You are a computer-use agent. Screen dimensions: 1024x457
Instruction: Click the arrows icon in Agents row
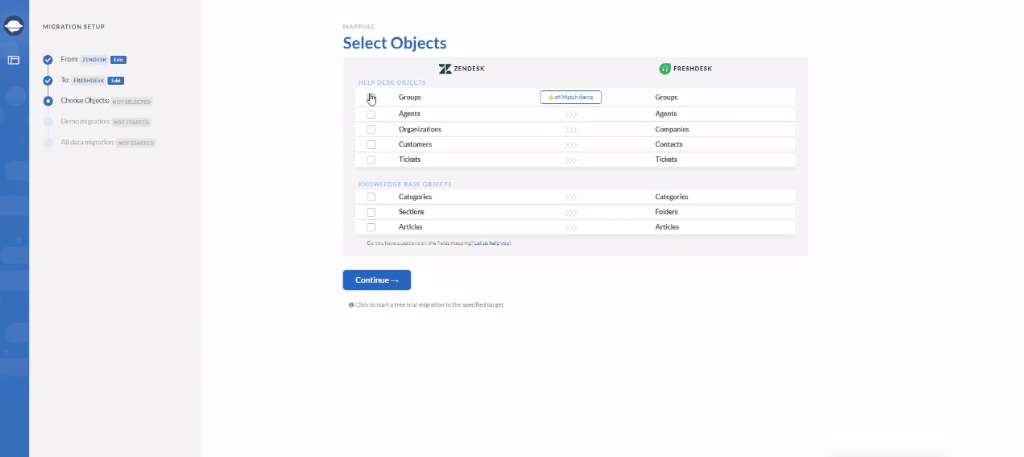(571, 114)
